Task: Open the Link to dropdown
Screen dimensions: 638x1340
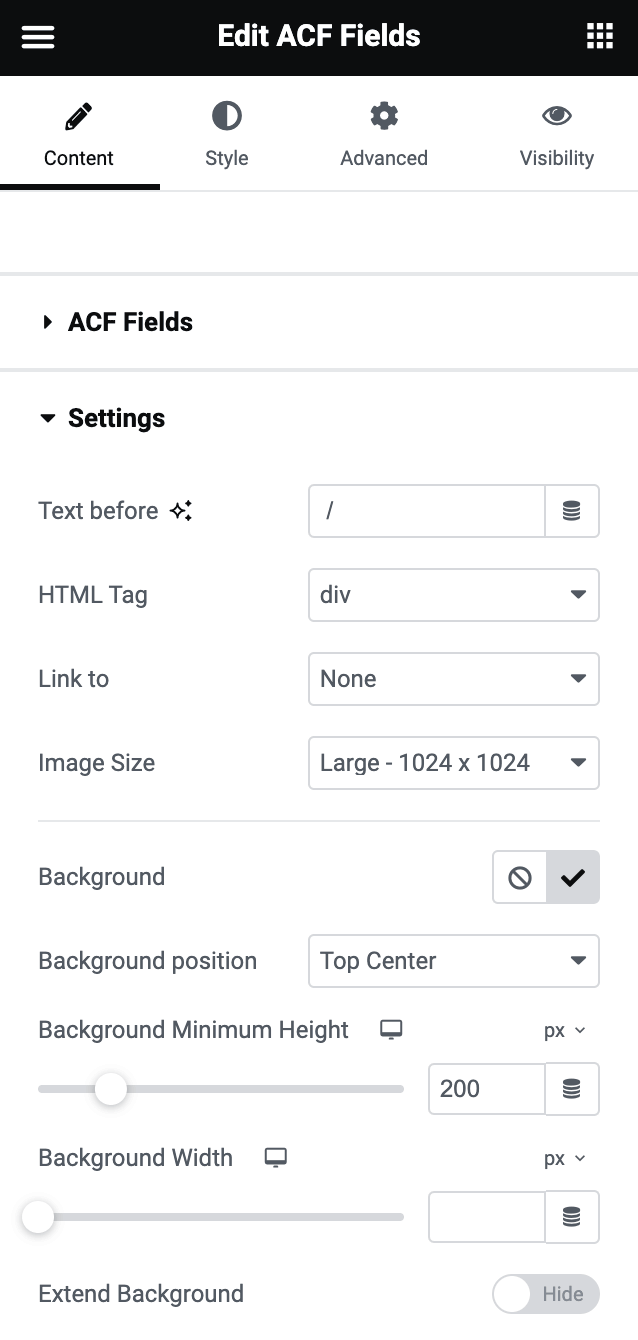Action: [453, 679]
